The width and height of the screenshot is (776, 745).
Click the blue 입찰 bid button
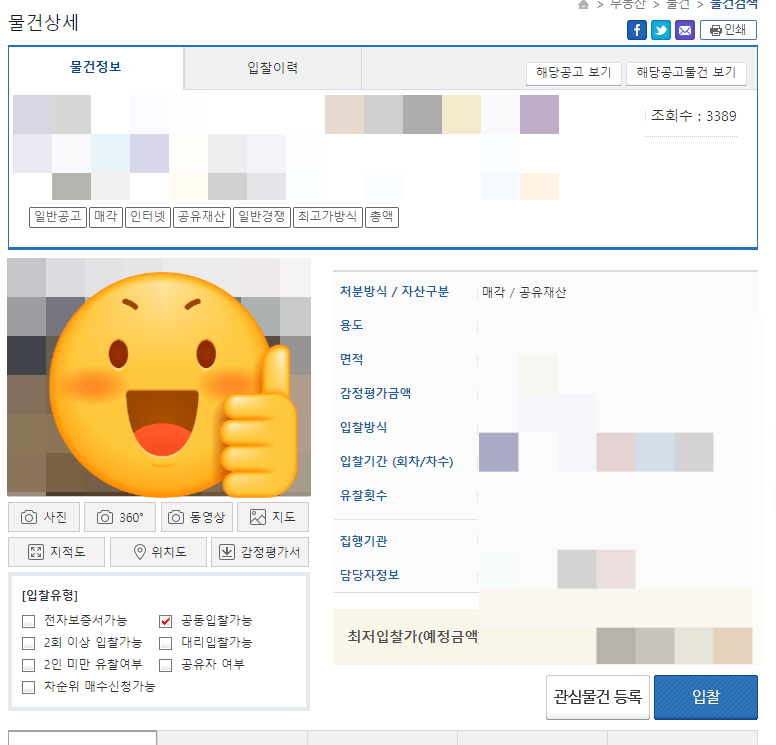click(x=706, y=697)
